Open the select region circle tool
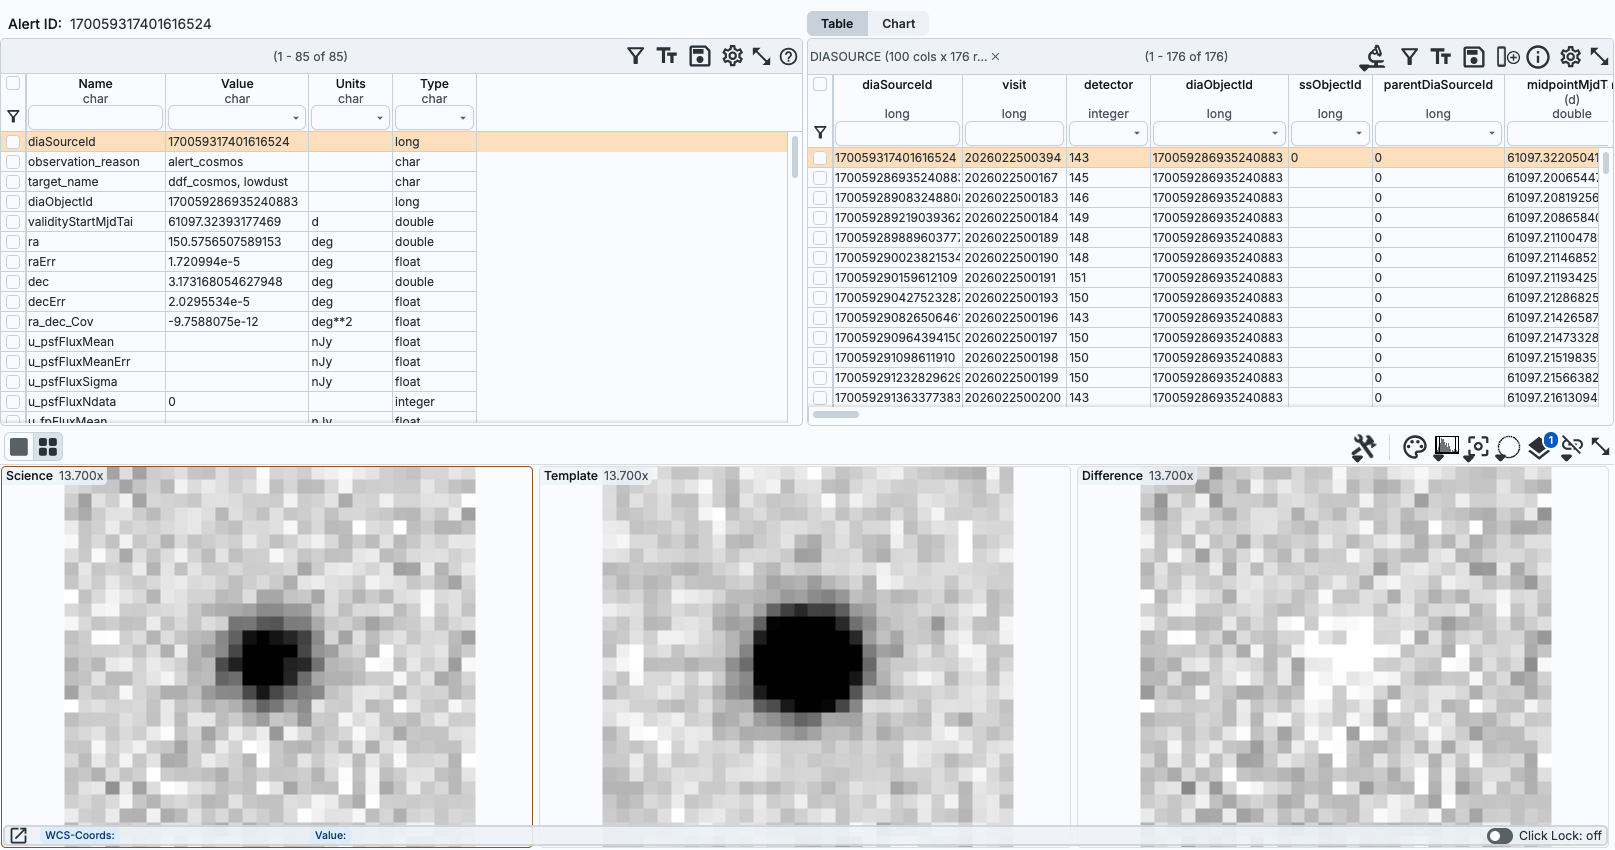The width and height of the screenshot is (1615, 850). tap(1508, 448)
